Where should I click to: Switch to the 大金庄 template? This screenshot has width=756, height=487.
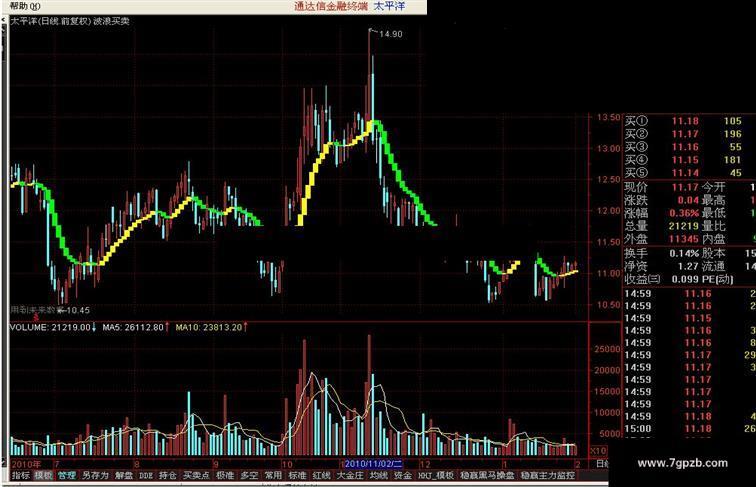click(350, 475)
